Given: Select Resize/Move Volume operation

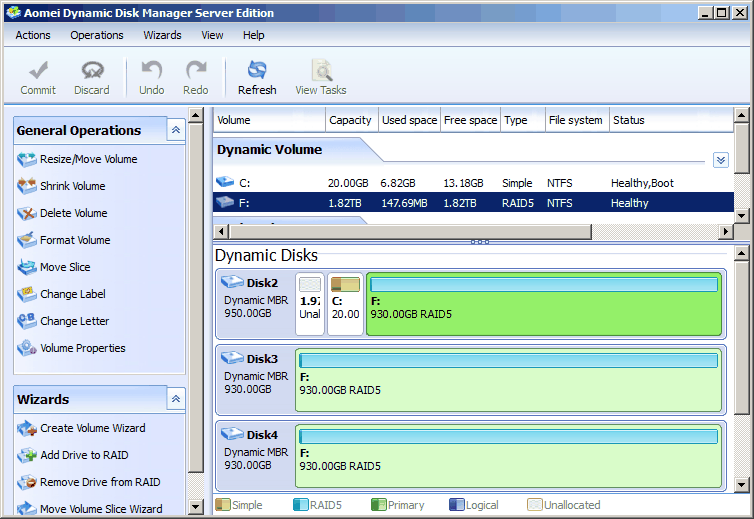Looking at the screenshot, I should tap(88, 159).
